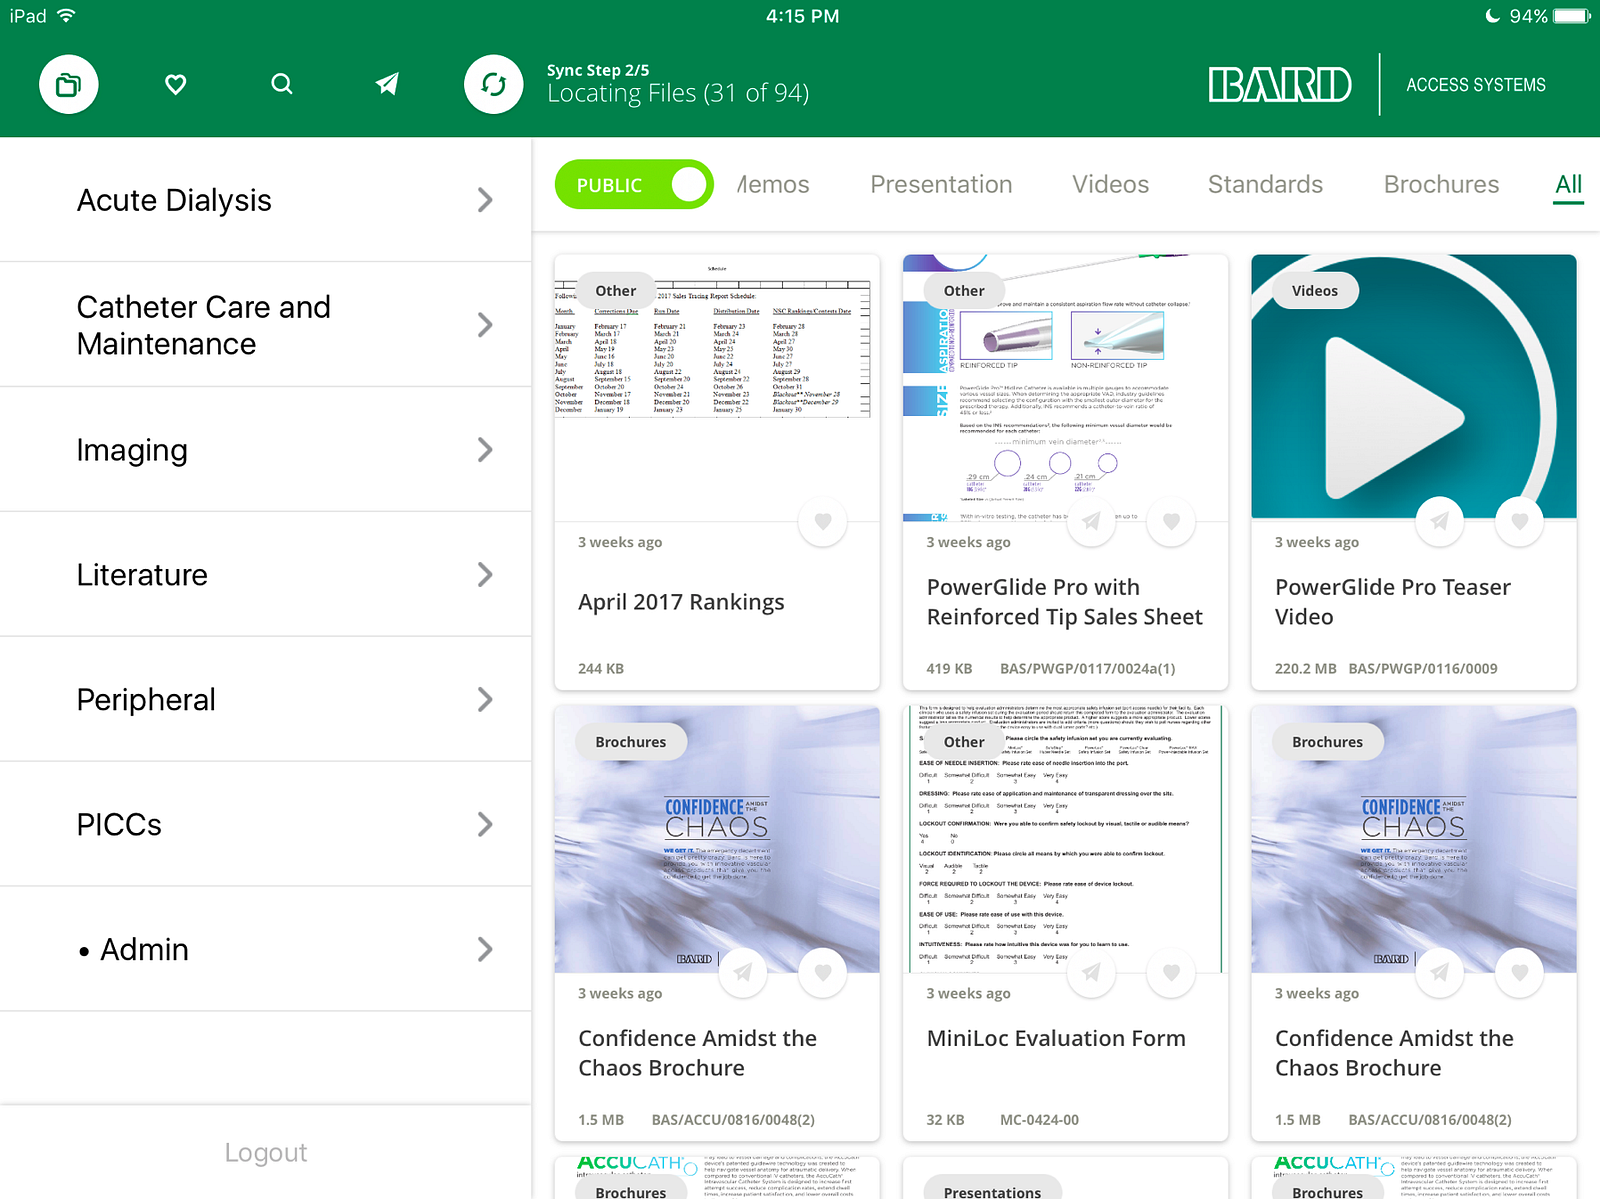Expand the Admin category chevron
This screenshot has width=1600, height=1199.
(x=485, y=949)
